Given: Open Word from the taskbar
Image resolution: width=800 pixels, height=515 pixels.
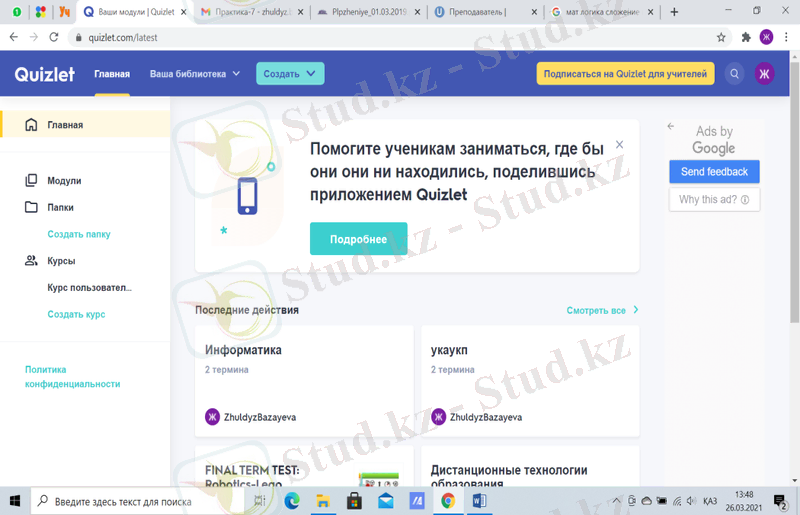Looking at the screenshot, I should tap(479, 501).
